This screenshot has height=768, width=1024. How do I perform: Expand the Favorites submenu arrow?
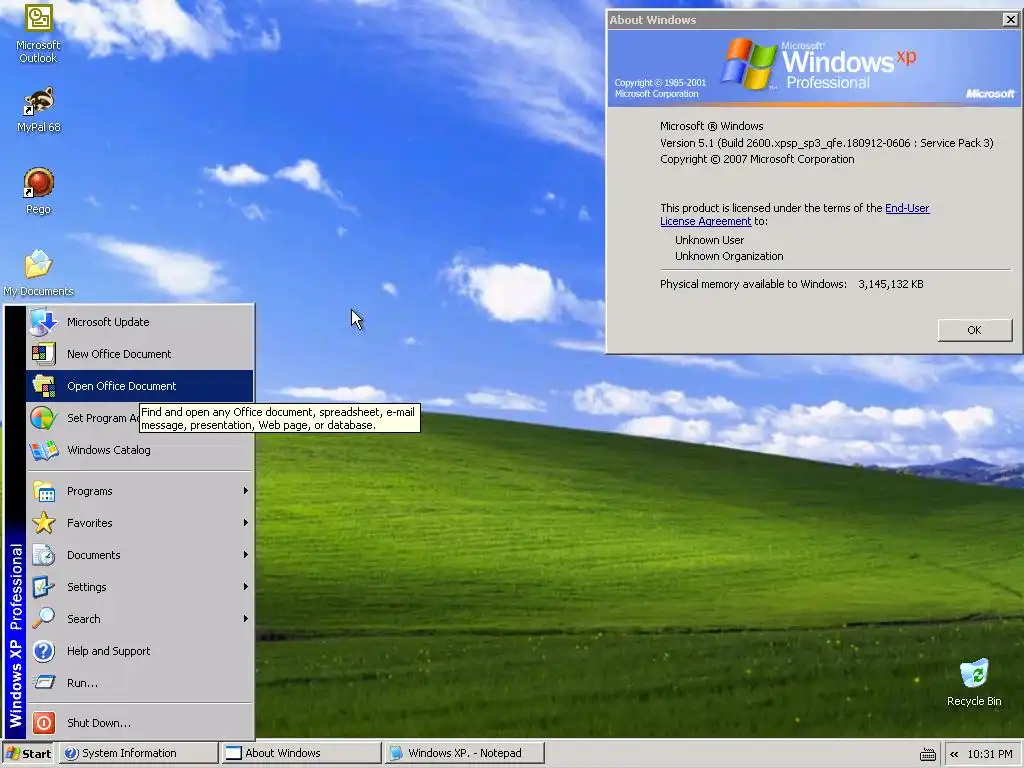click(246, 522)
